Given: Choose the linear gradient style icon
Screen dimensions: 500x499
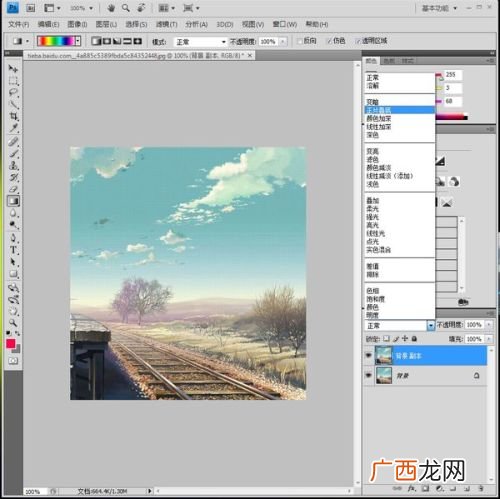Looking at the screenshot, I should (x=96, y=41).
